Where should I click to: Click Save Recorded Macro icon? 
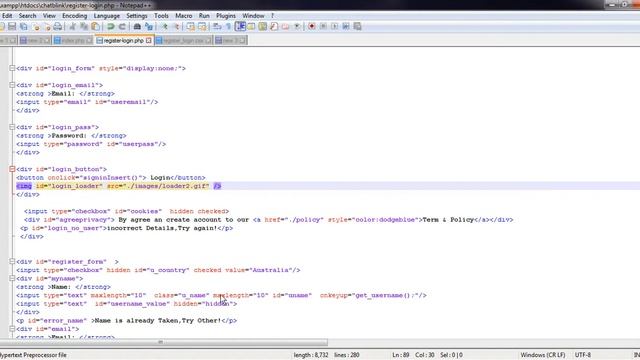[x=358, y=27]
